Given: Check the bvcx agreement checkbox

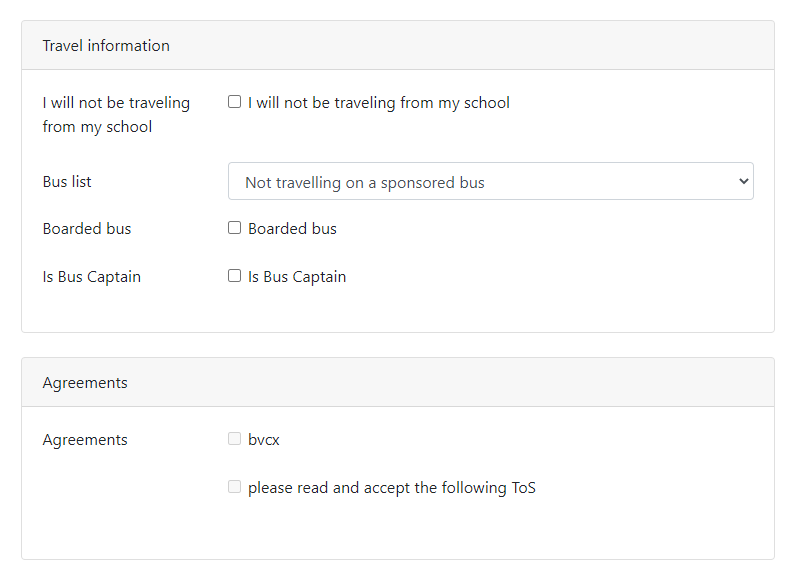Looking at the screenshot, I should coord(234,439).
